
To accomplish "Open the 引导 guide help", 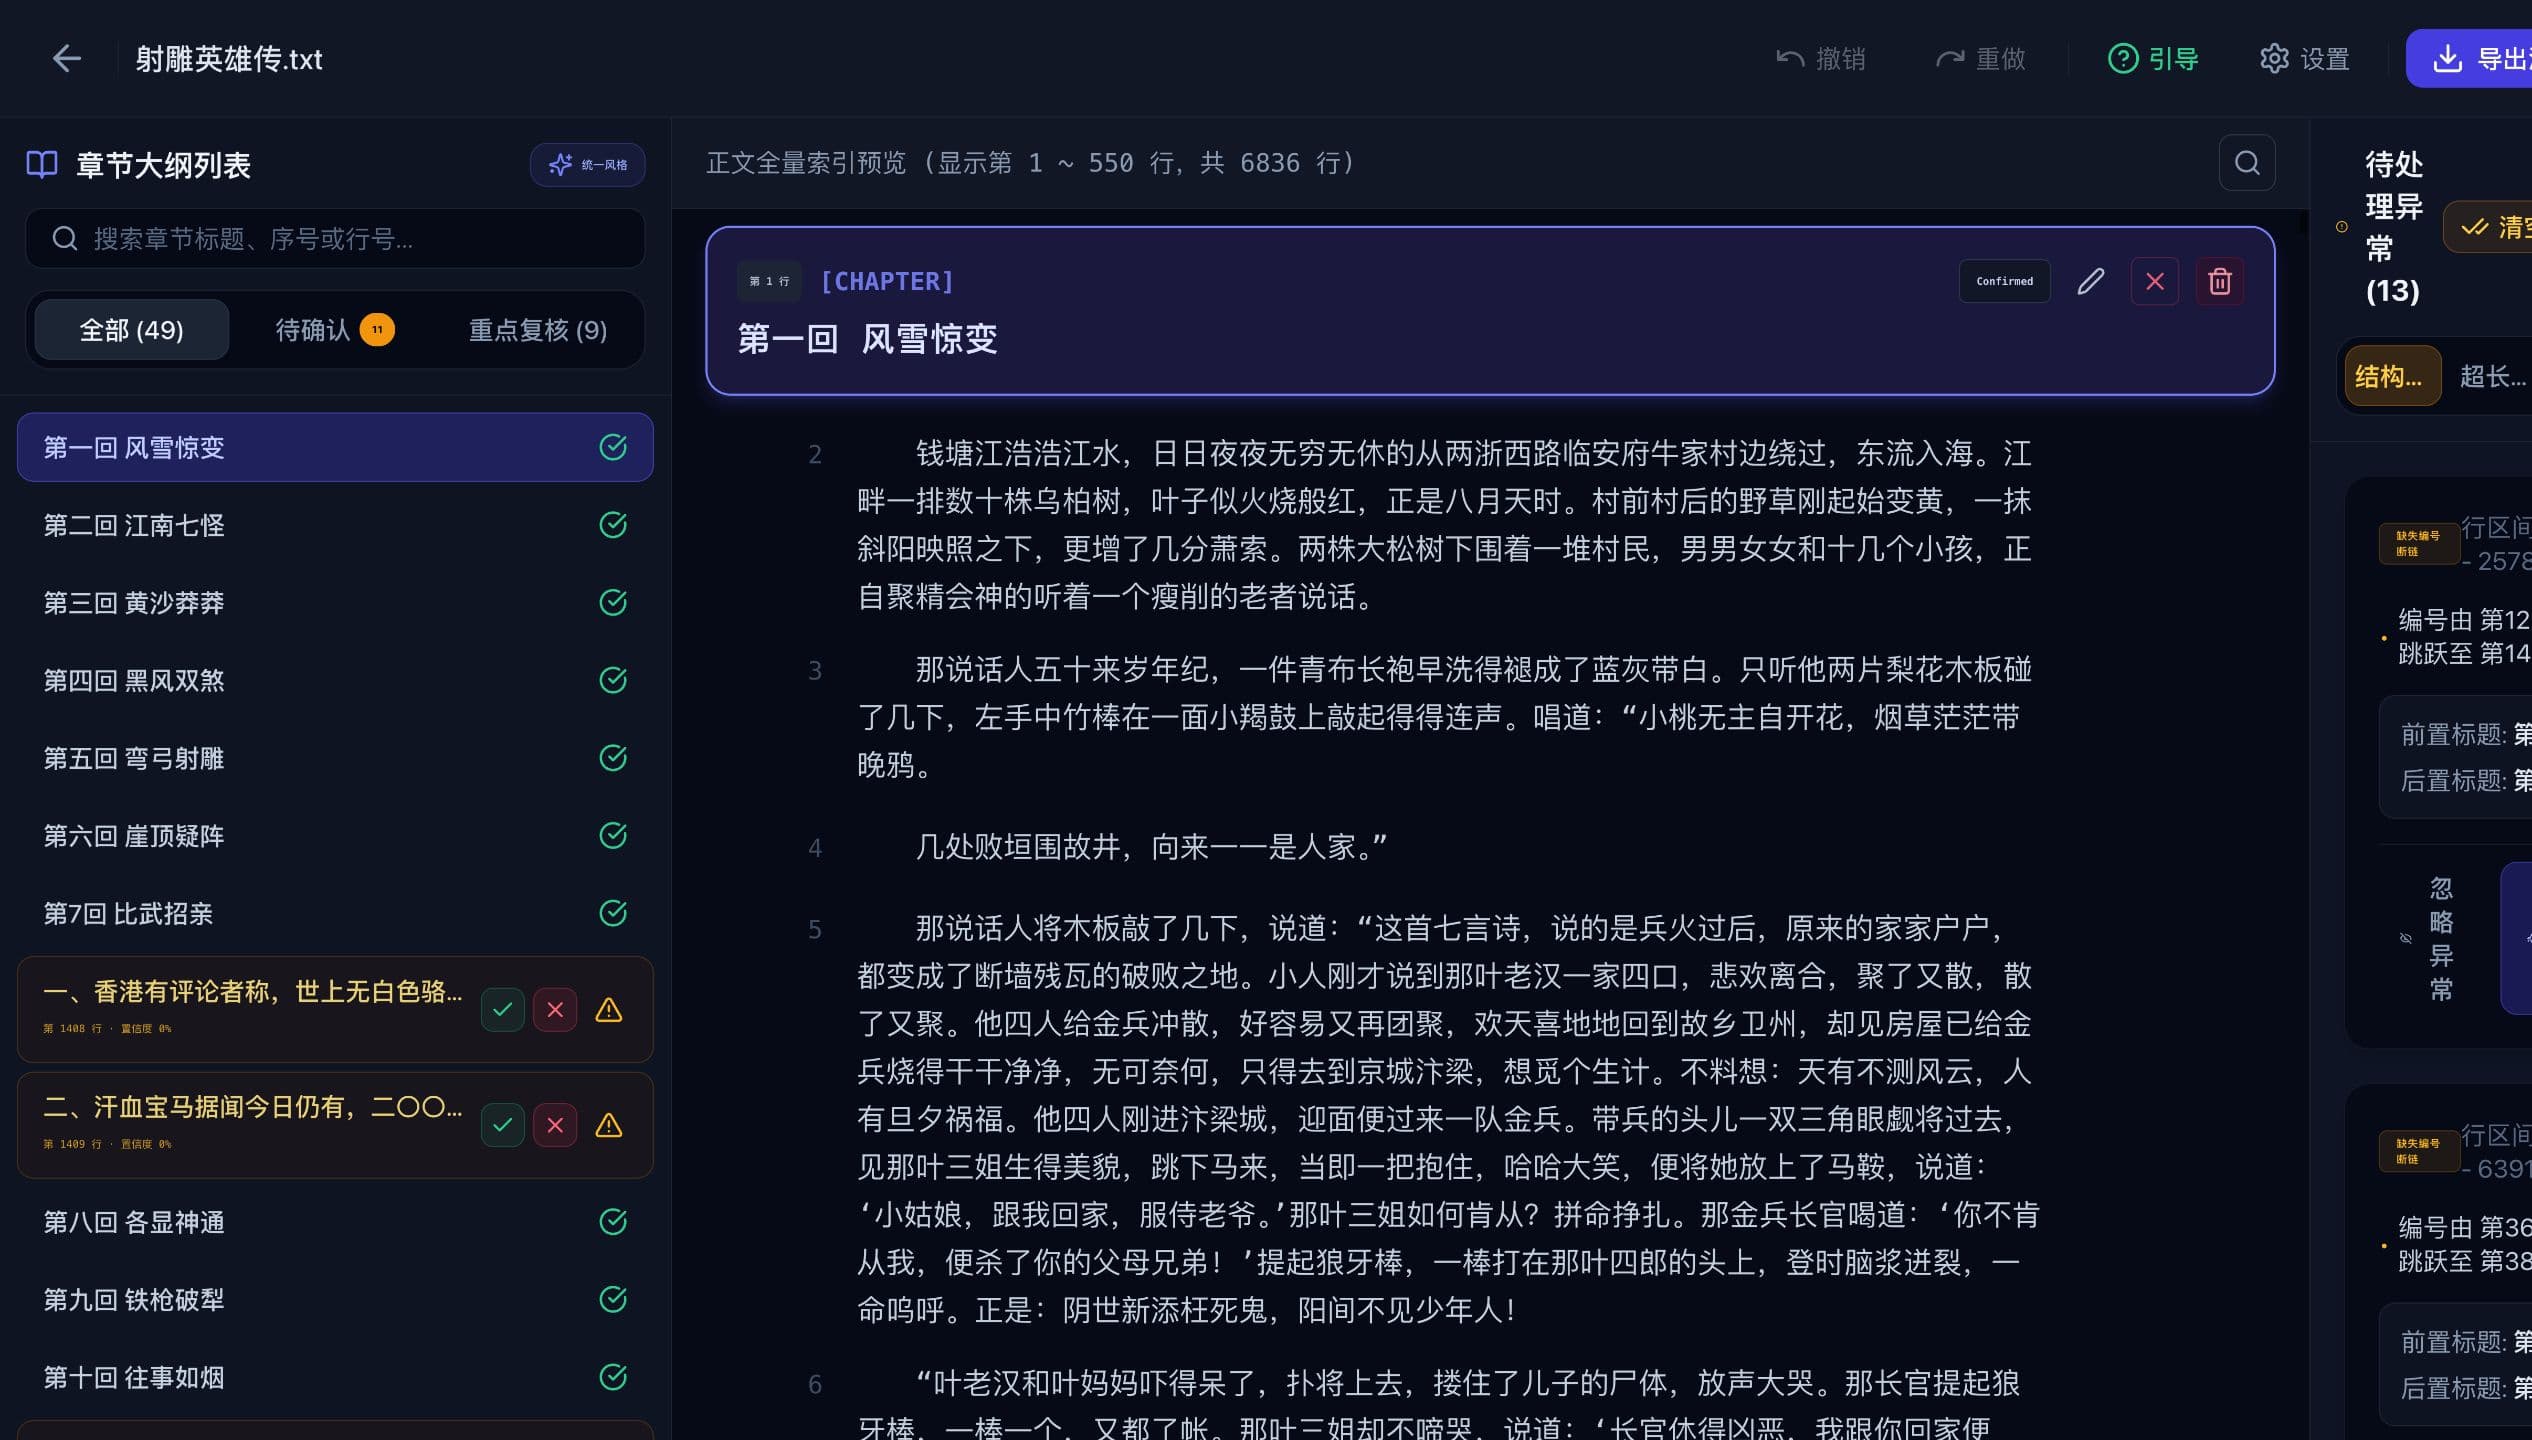I will pos(2153,59).
